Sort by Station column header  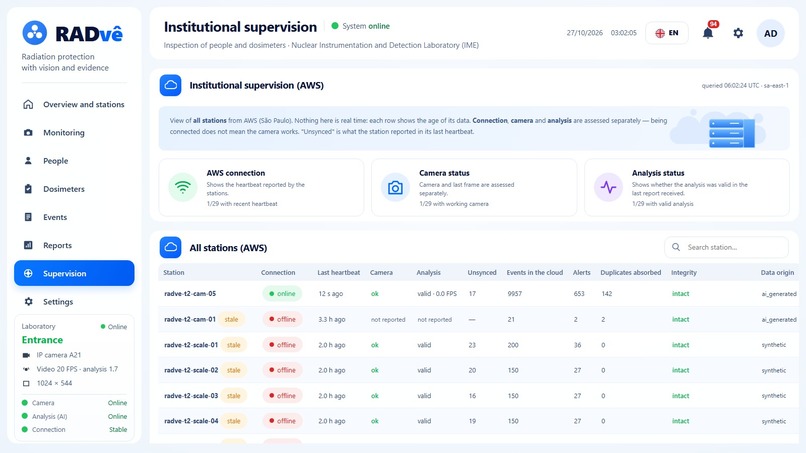click(x=174, y=273)
